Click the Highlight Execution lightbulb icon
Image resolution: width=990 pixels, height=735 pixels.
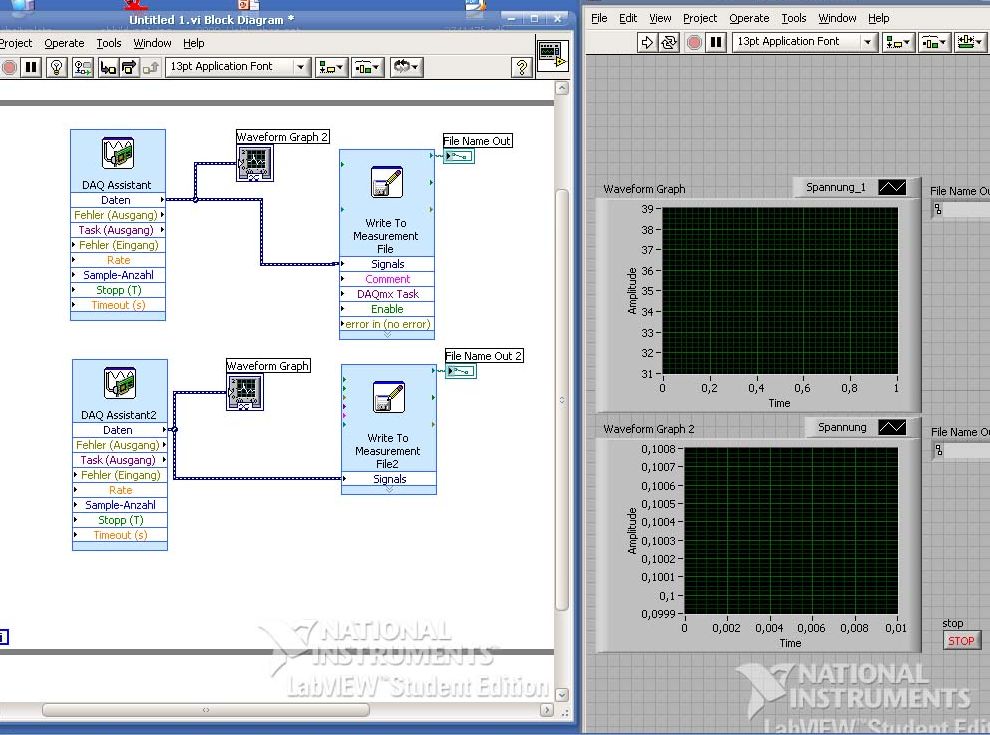click(57, 67)
